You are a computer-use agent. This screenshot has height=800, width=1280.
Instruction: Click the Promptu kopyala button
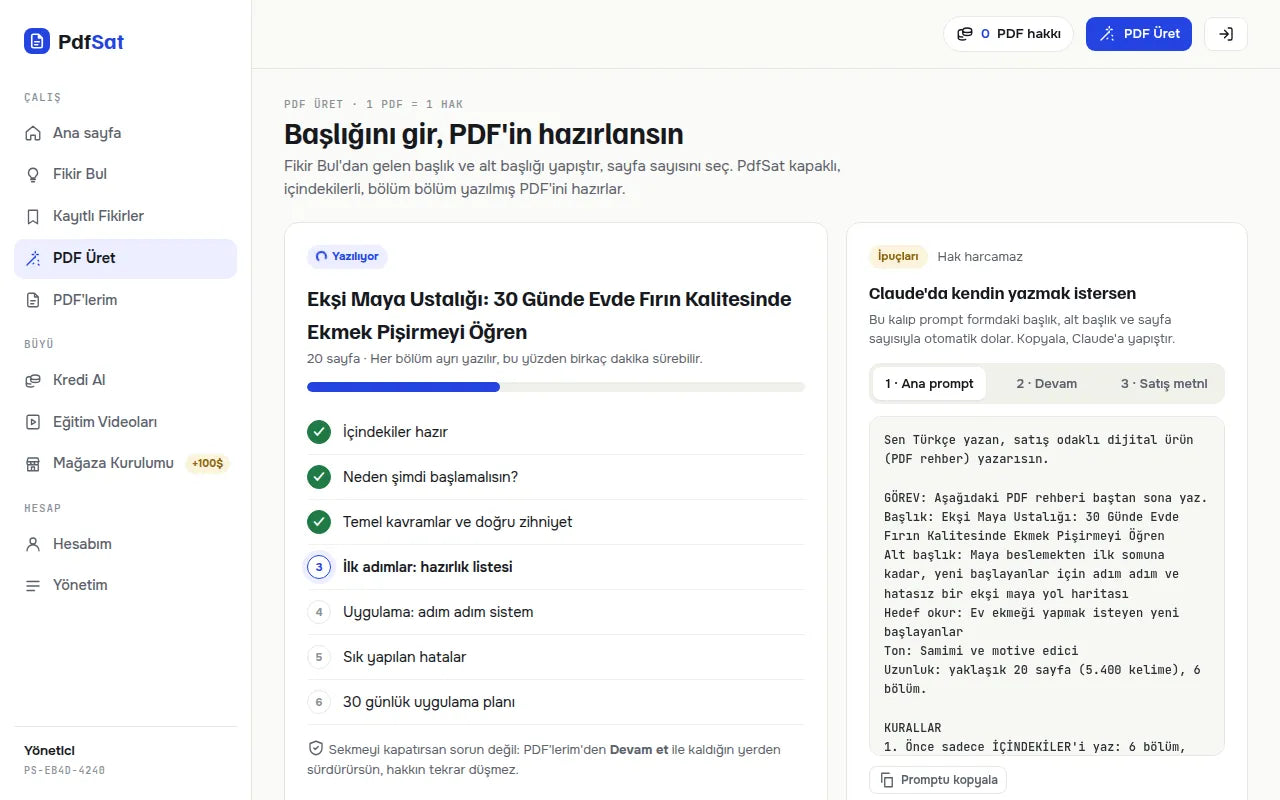click(938, 780)
